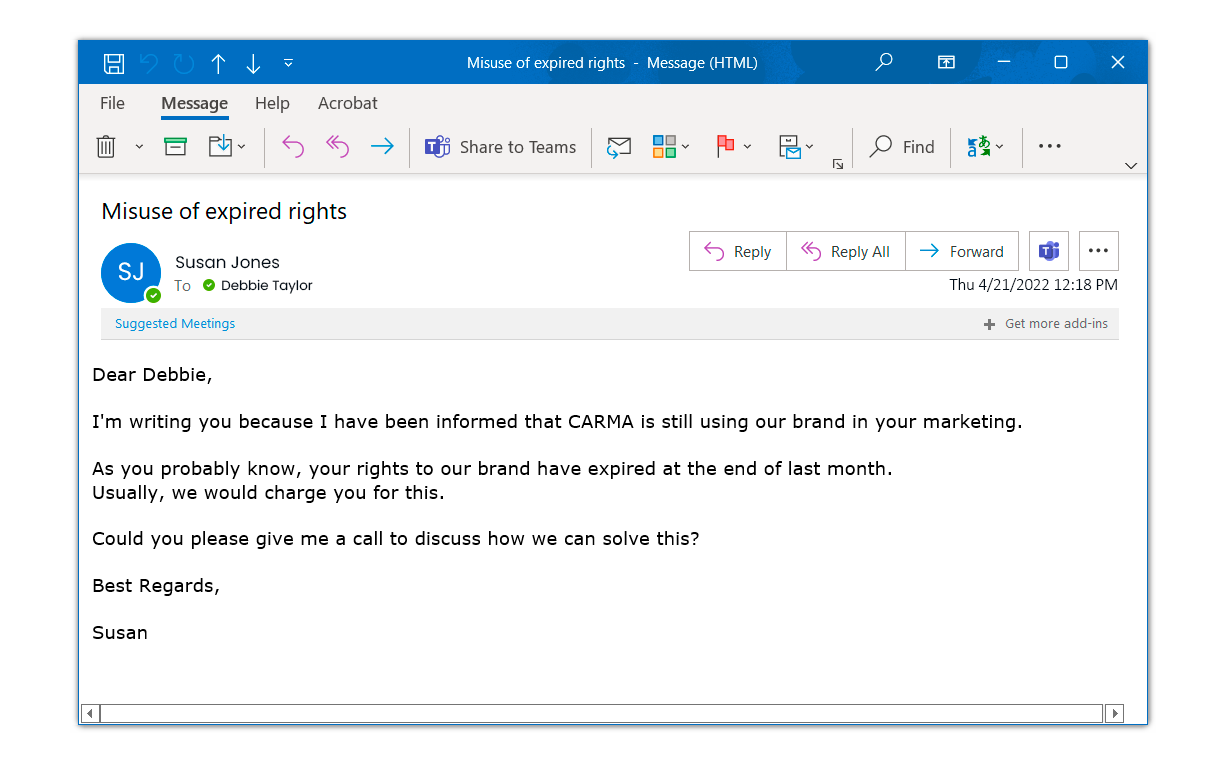The width and height of the screenshot is (1218, 778).
Task: Click the Find button in the ribbon
Action: 902,147
